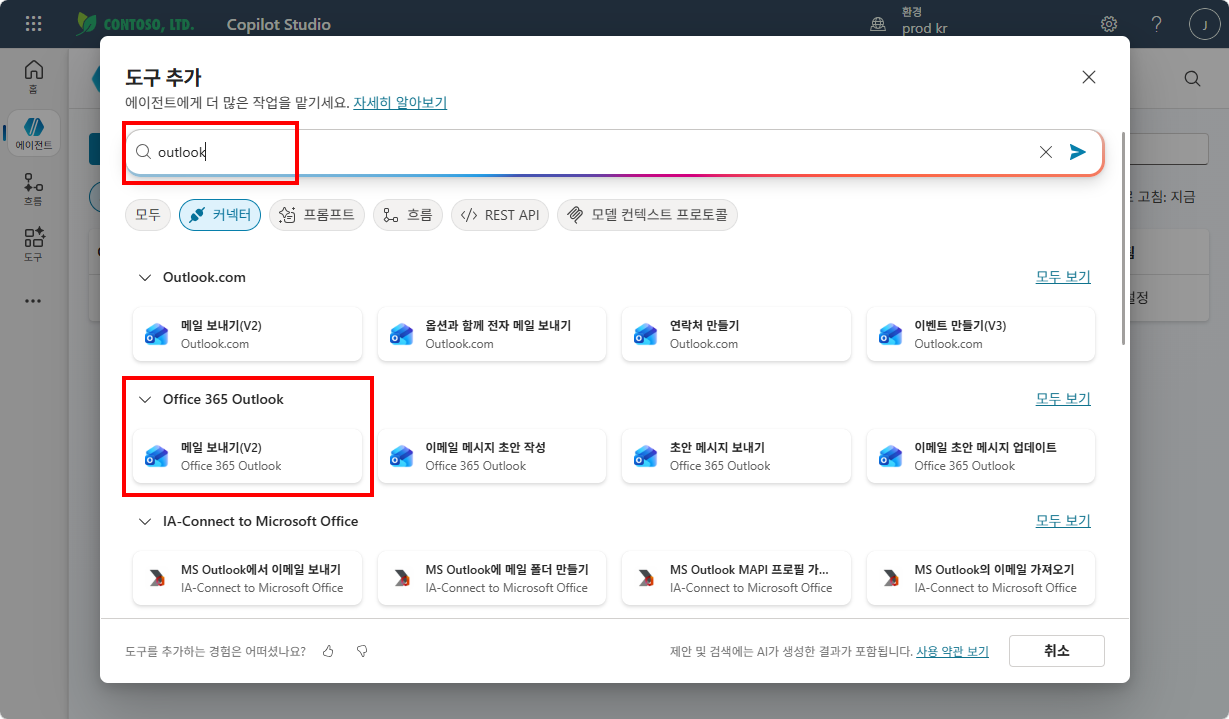The width and height of the screenshot is (1229, 719).
Task: Collapse the Outlook.com section
Action: [x=146, y=277]
